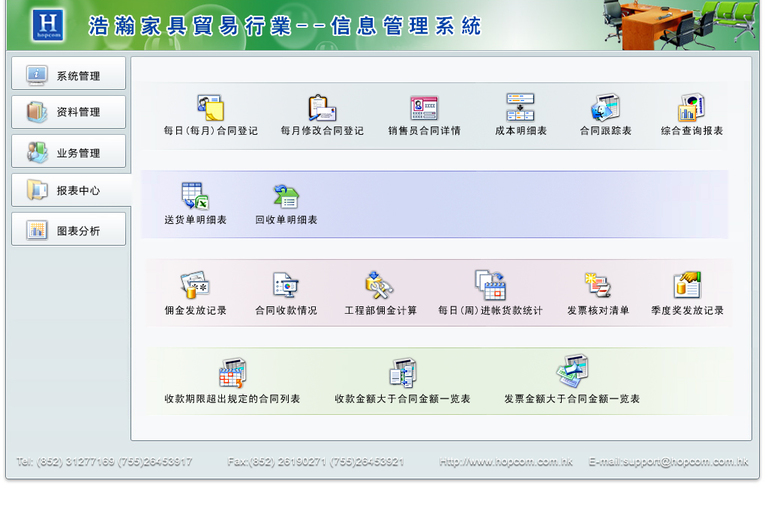Image resolution: width=768 pixels, height=522 pixels.
Task: Open 销售员合同详情 icon
Action: point(424,108)
